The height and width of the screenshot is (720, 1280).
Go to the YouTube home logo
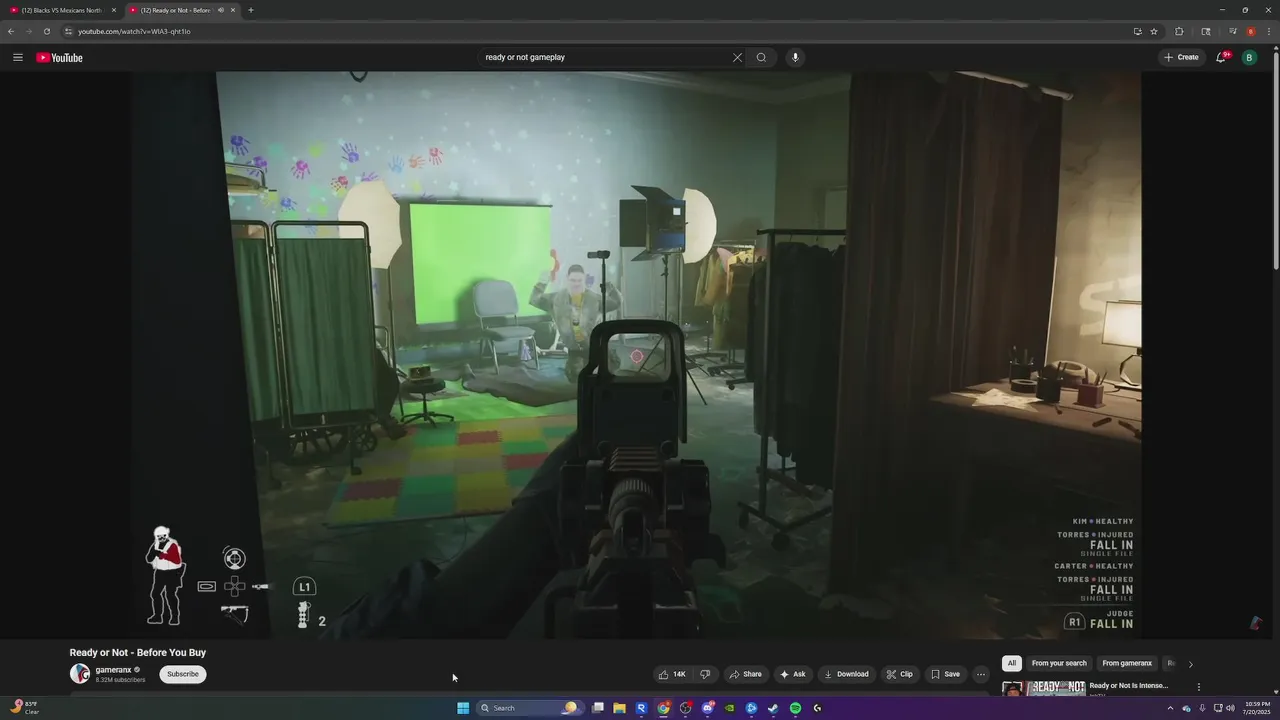(x=60, y=57)
